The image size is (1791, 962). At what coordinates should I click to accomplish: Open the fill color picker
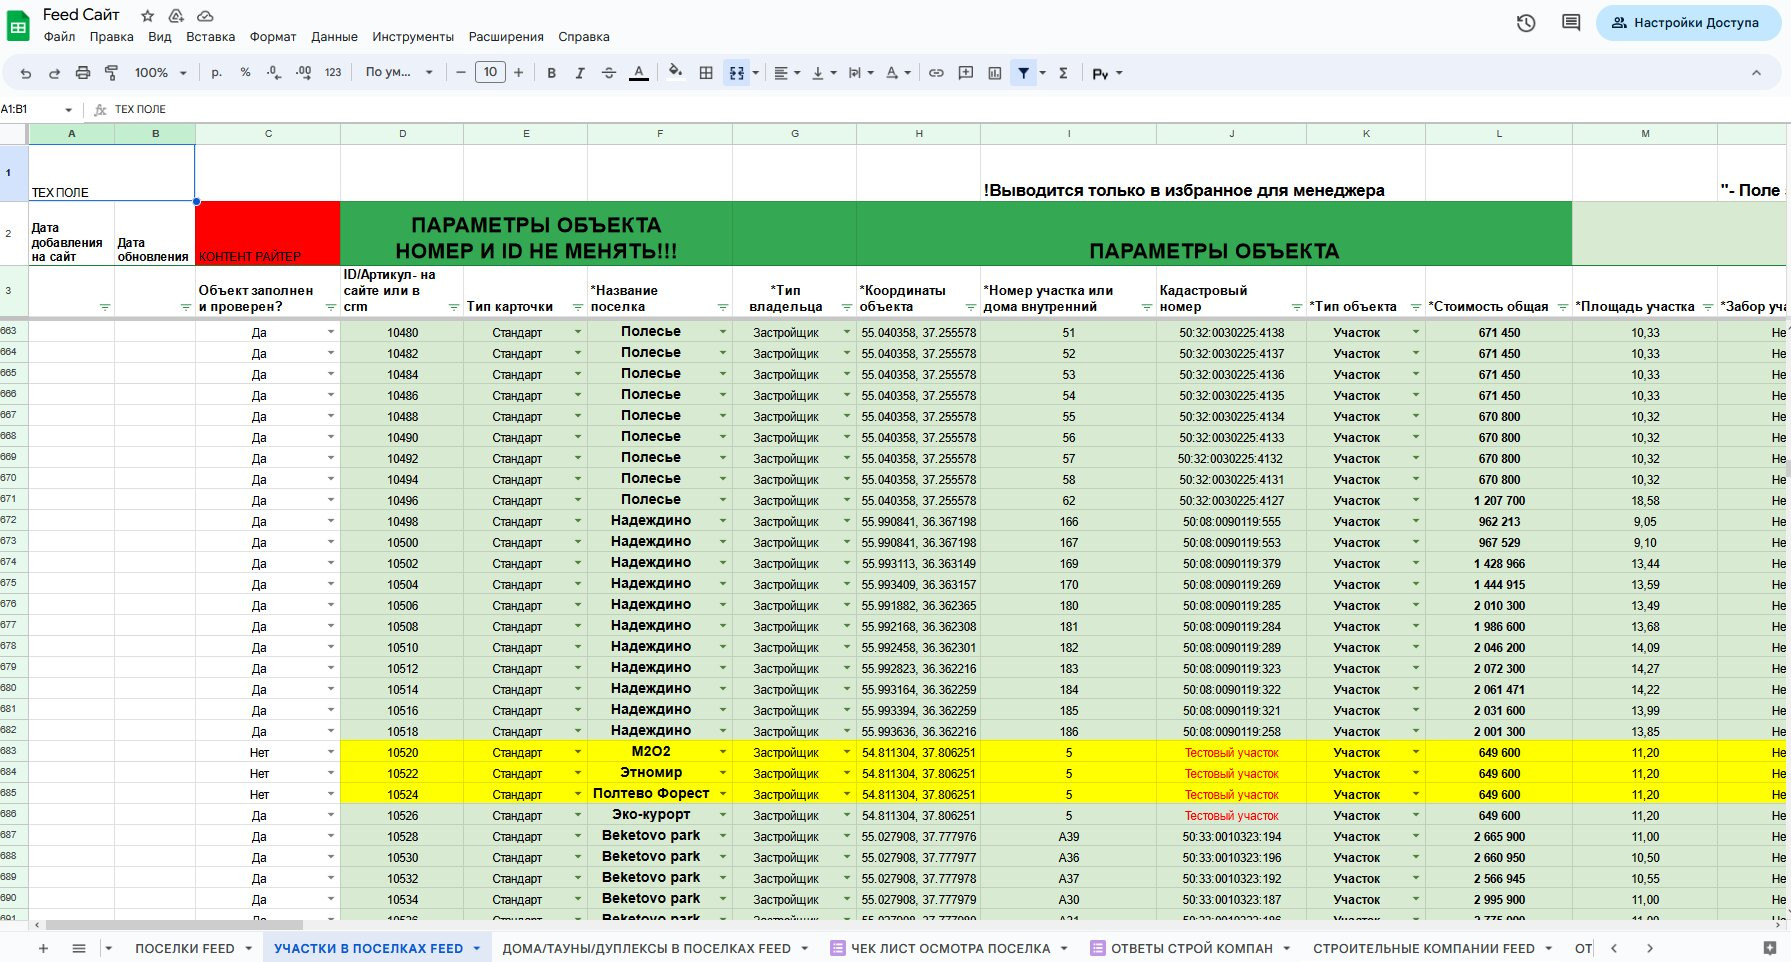coord(675,73)
